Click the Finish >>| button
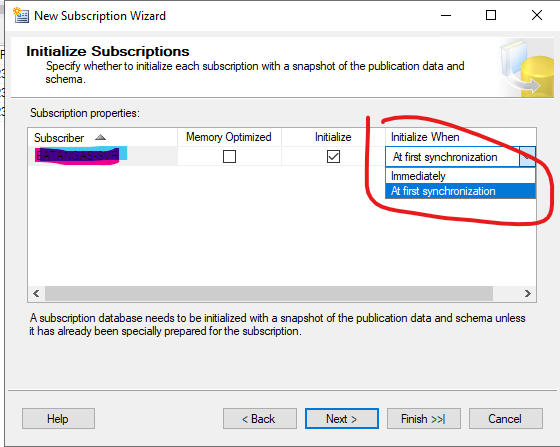Viewport: 560px width, 447px height. [x=424, y=418]
